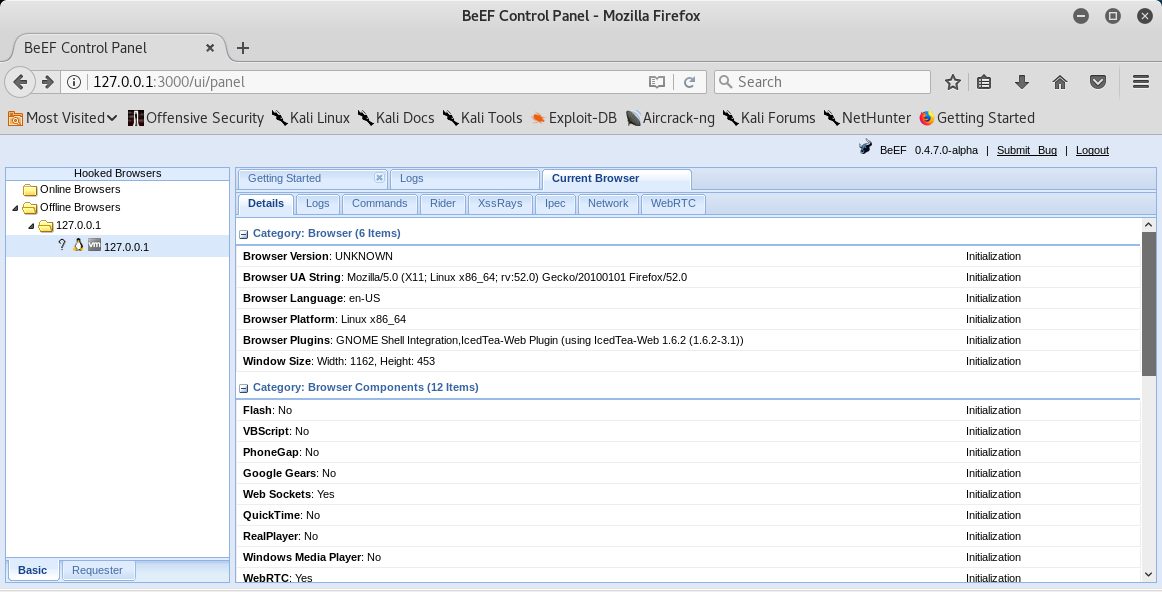The height and width of the screenshot is (592, 1162).
Task: Click the scrollbar up arrow in details panel
Action: pyautogui.click(x=1149, y=225)
